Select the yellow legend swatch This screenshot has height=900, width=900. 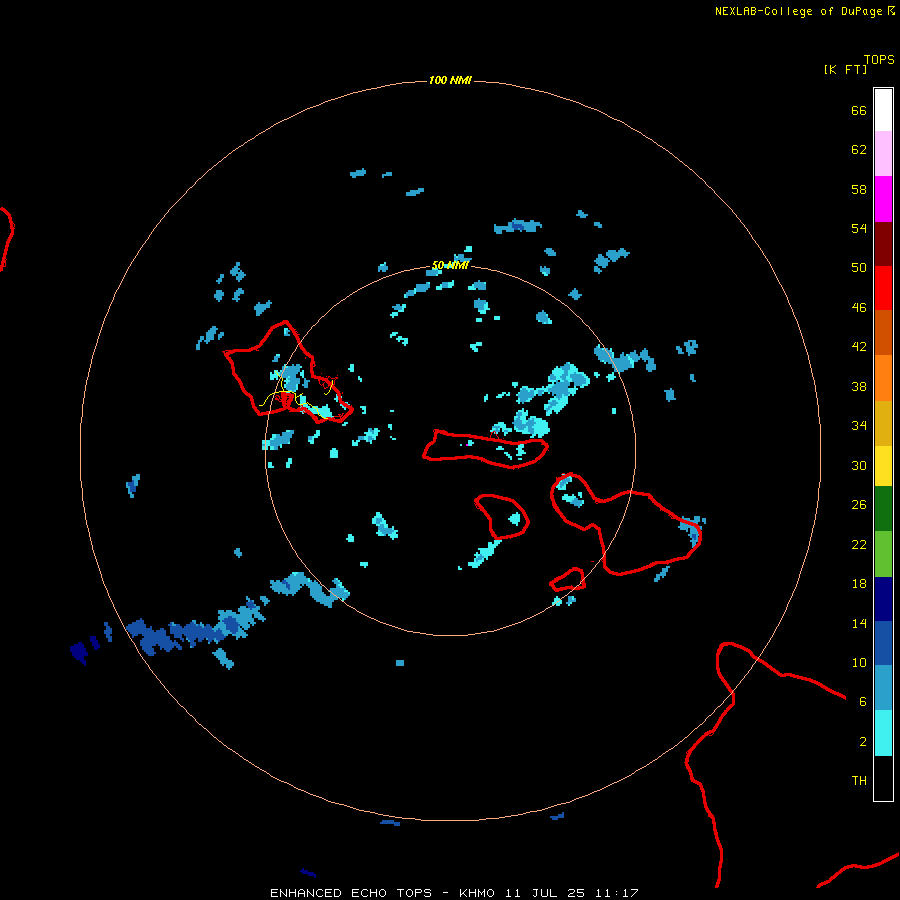click(x=883, y=465)
